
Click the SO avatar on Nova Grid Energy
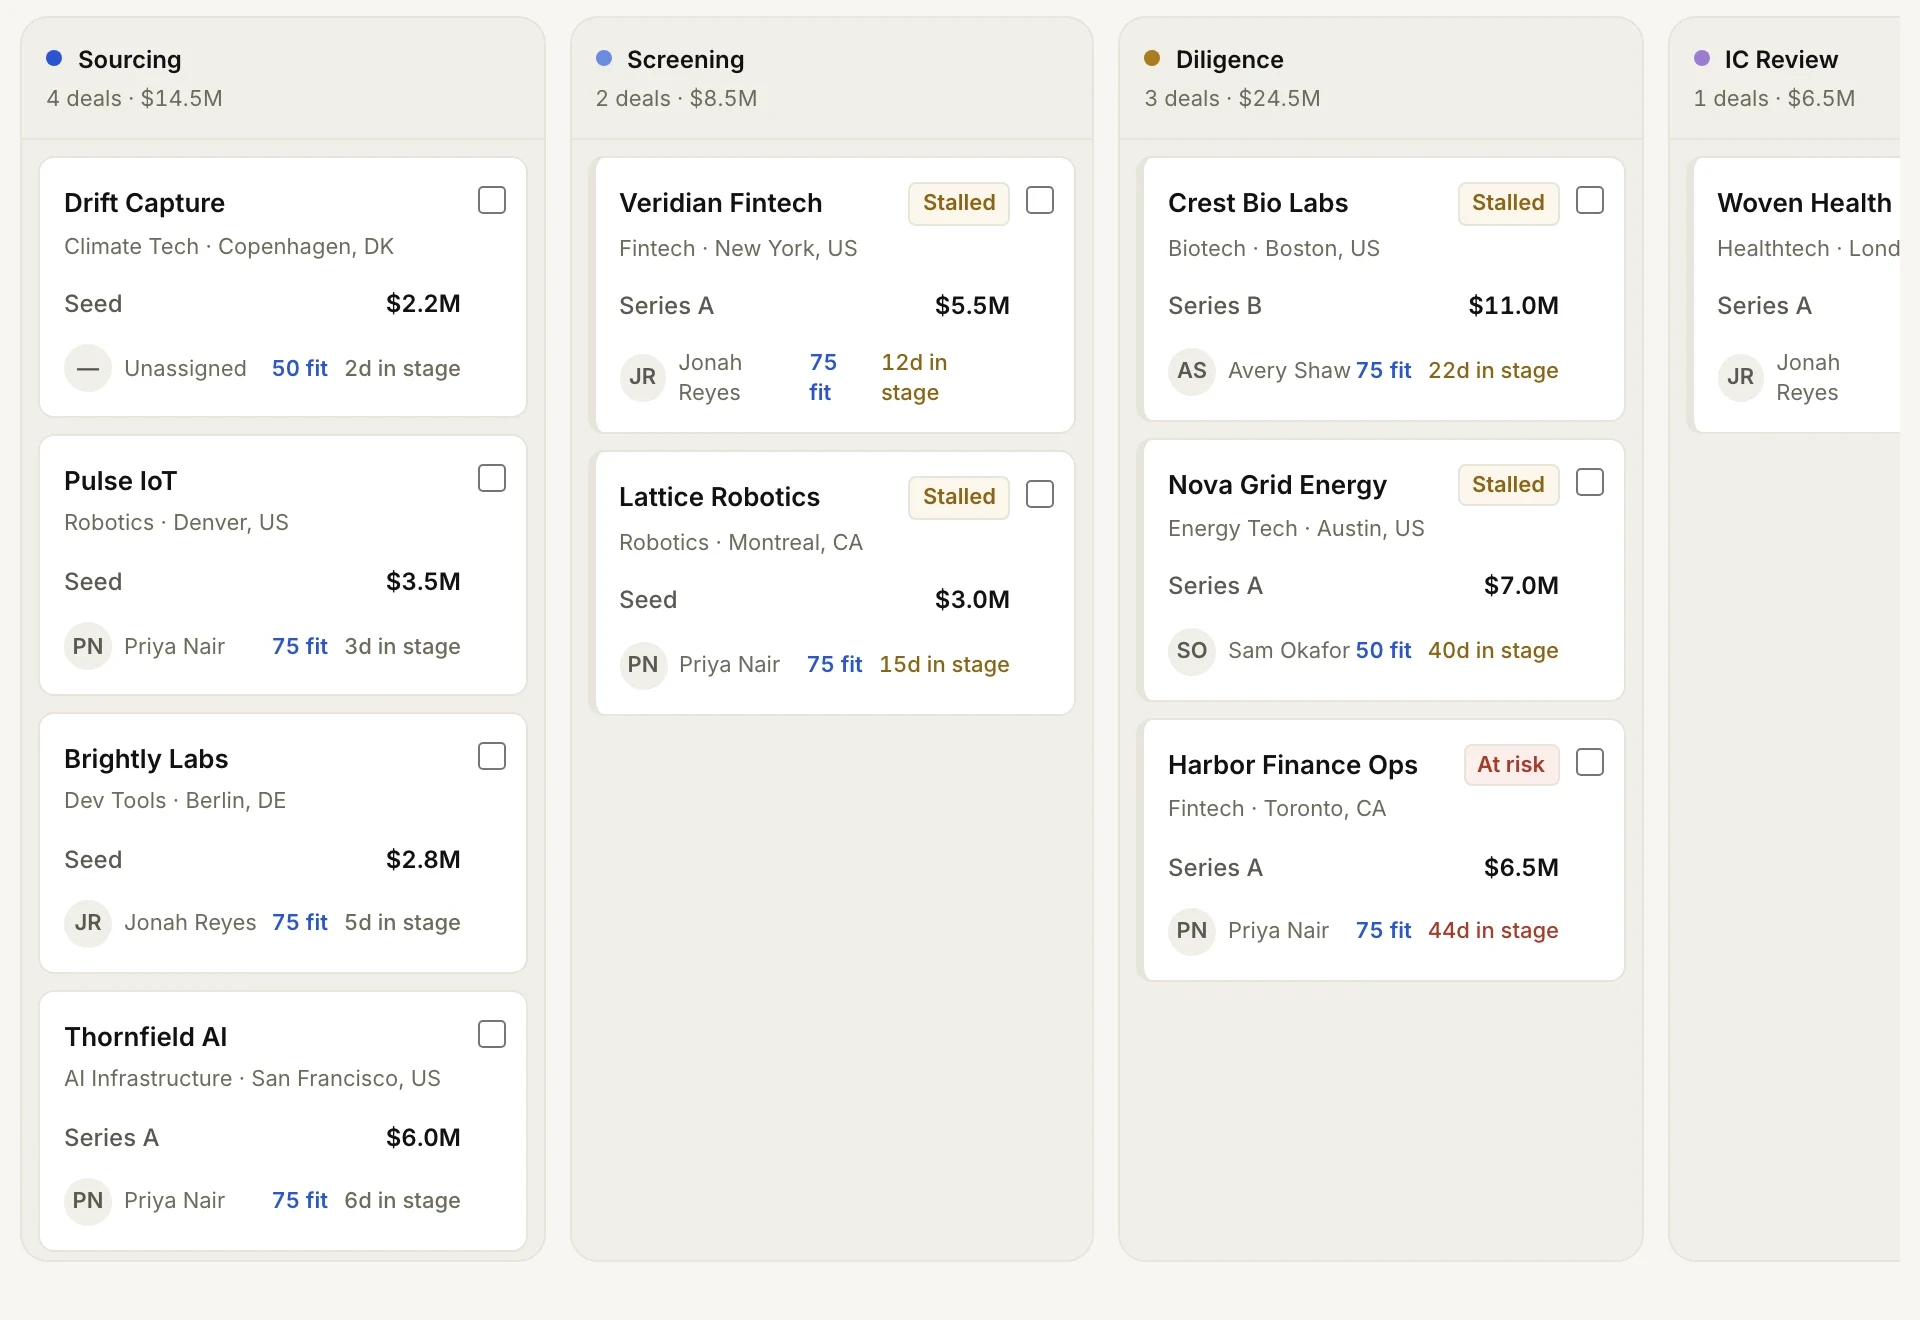point(1192,650)
